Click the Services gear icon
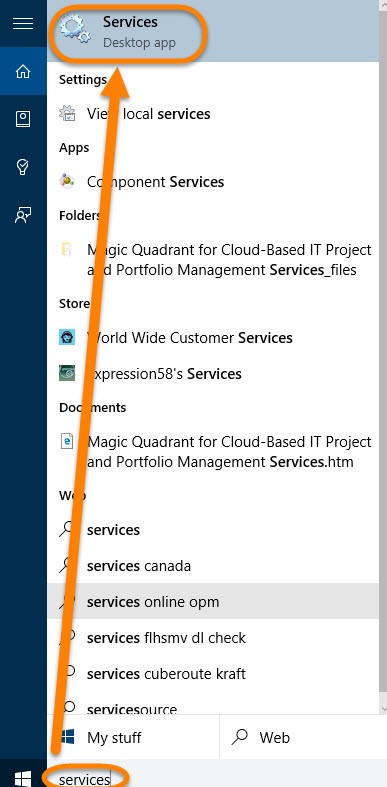Screen dimensions: 387x787 tap(74, 29)
